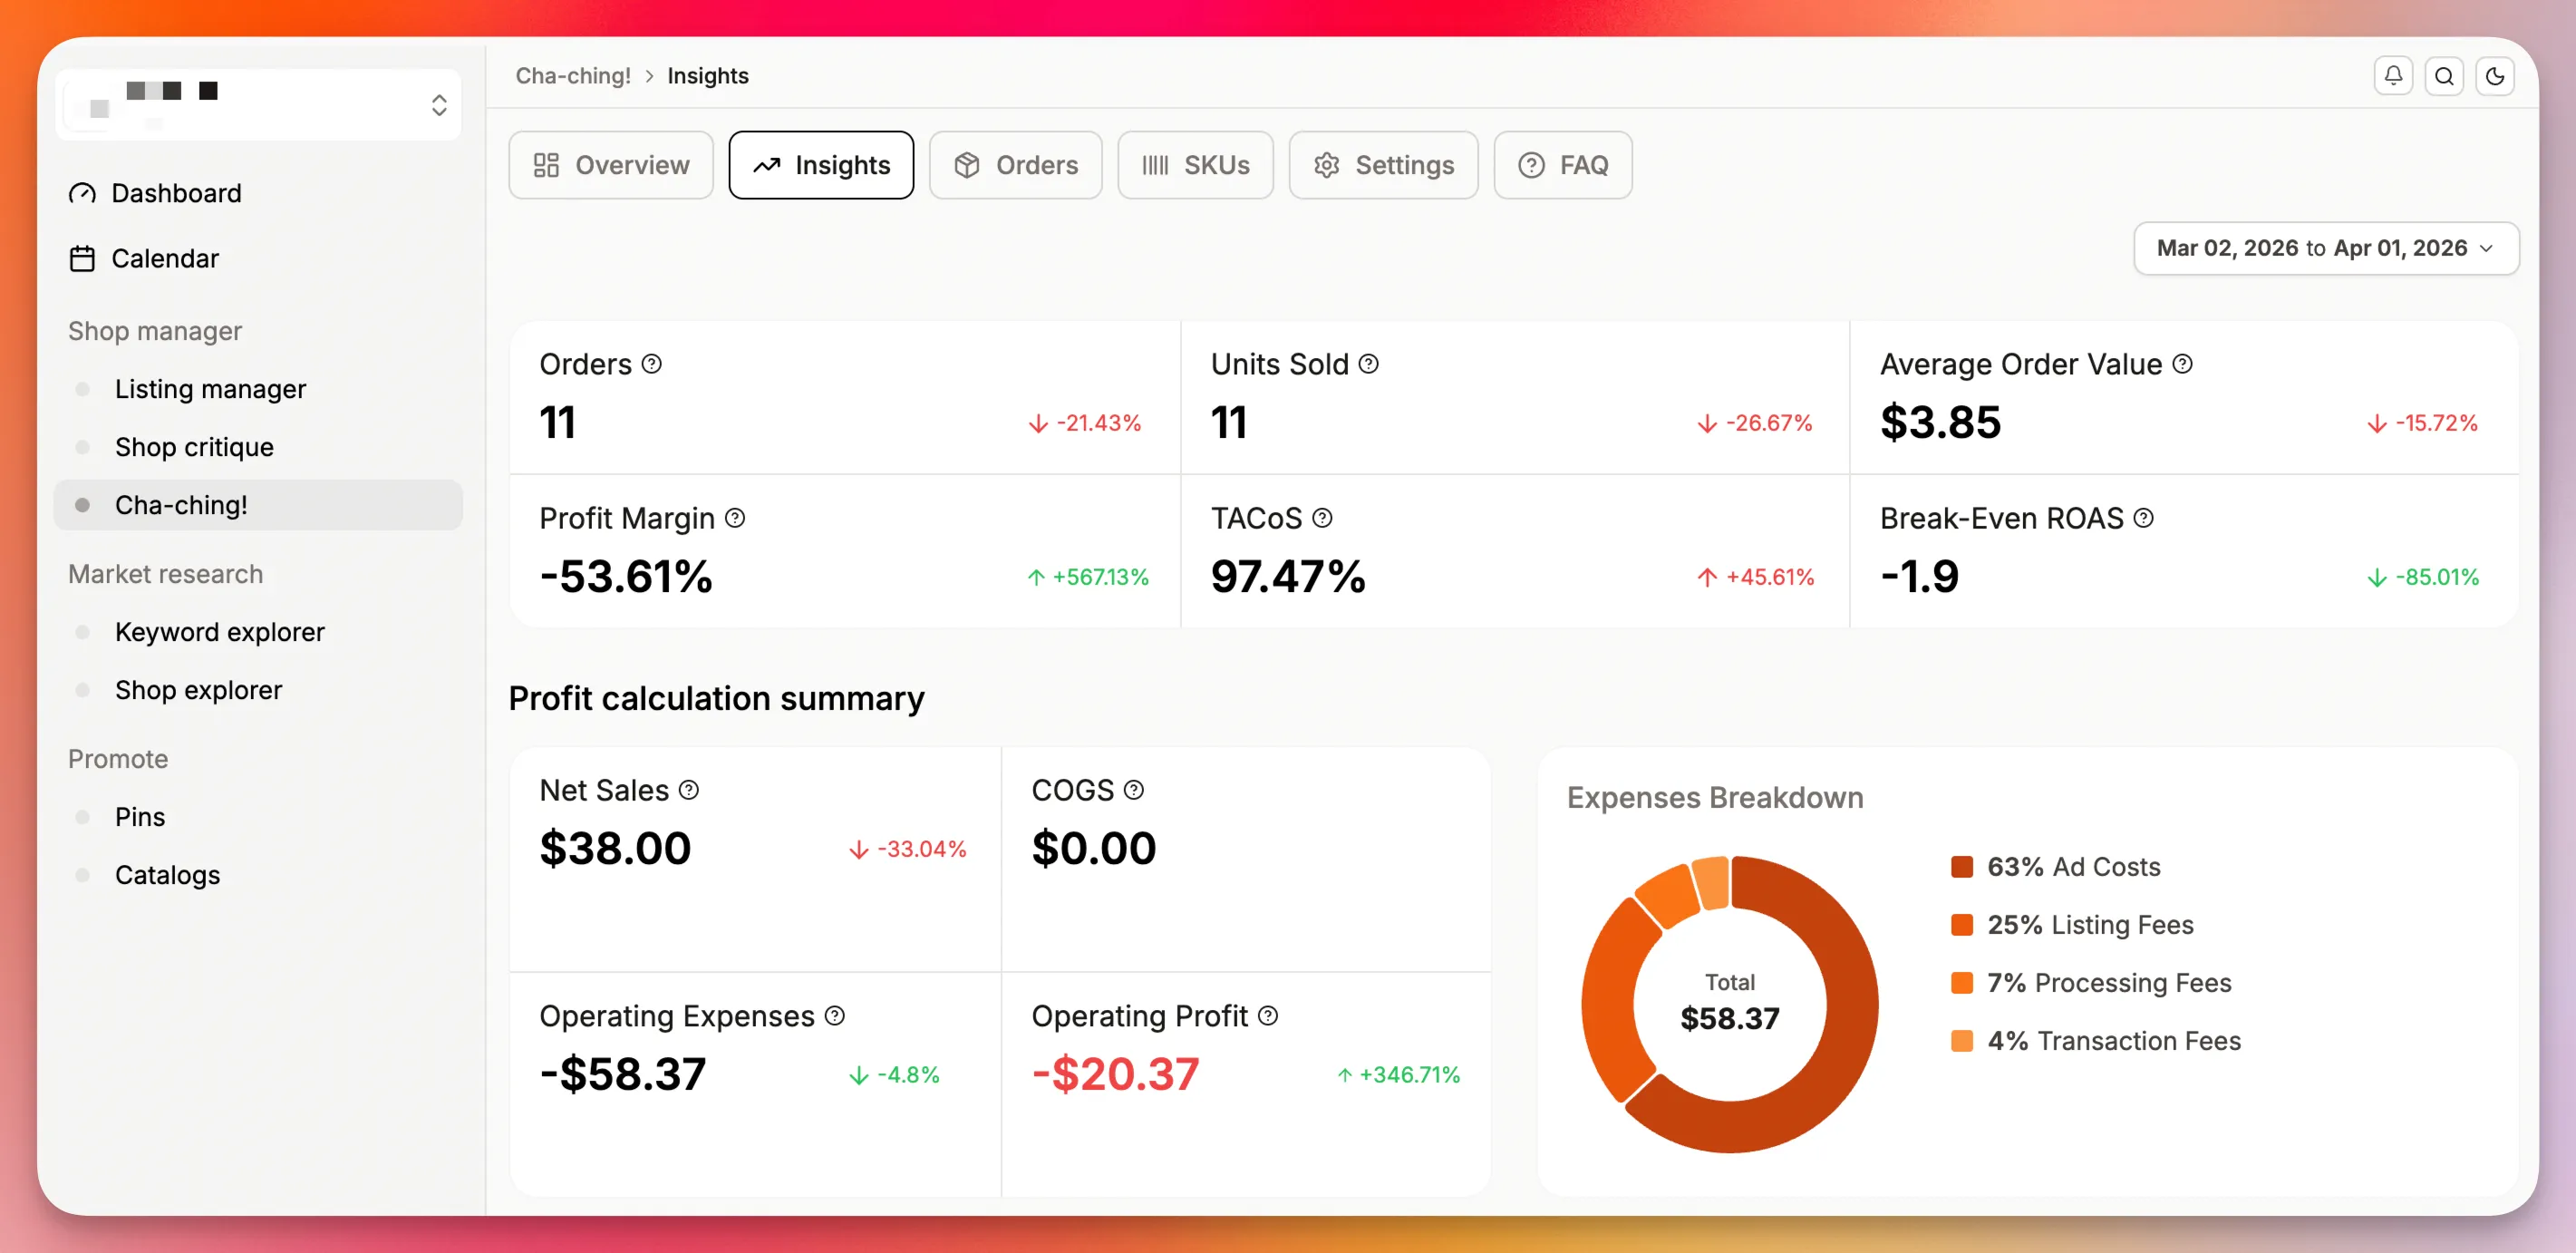Viewport: 2576px width, 1253px height.
Task: Show the Net Sales help tooltip
Action: (689, 789)
